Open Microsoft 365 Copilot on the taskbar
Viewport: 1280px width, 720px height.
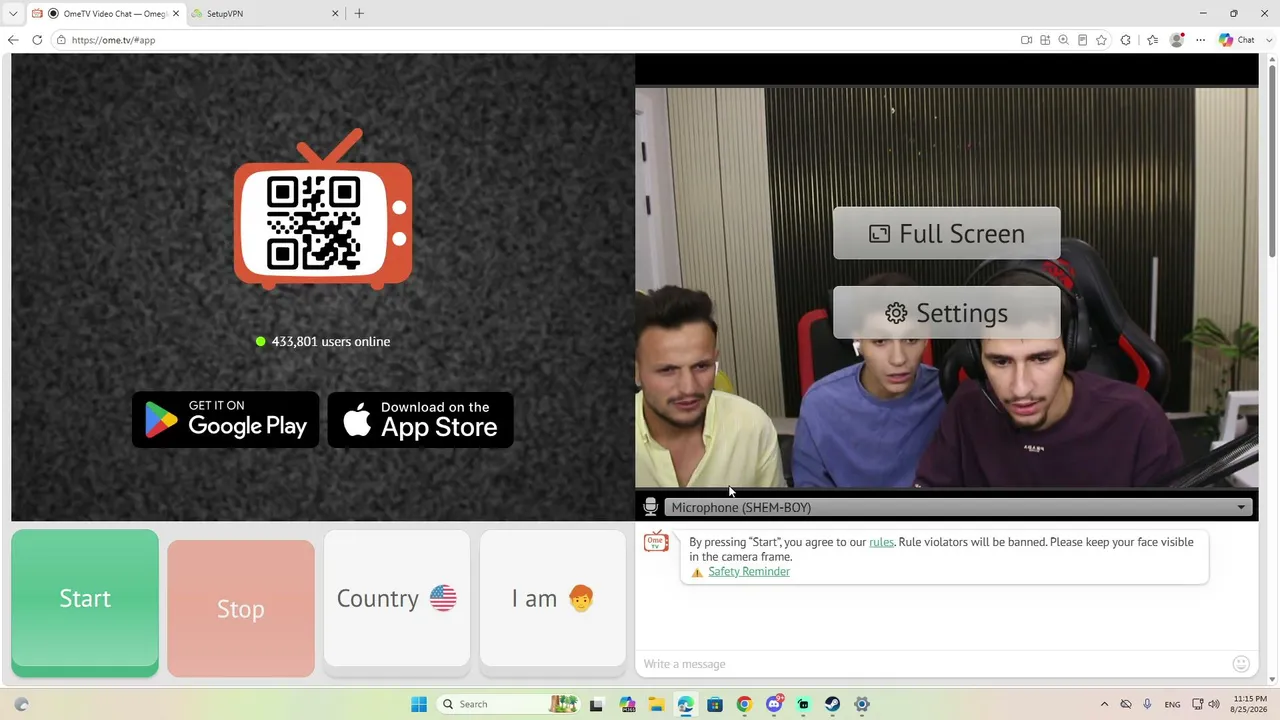(627, 704)
